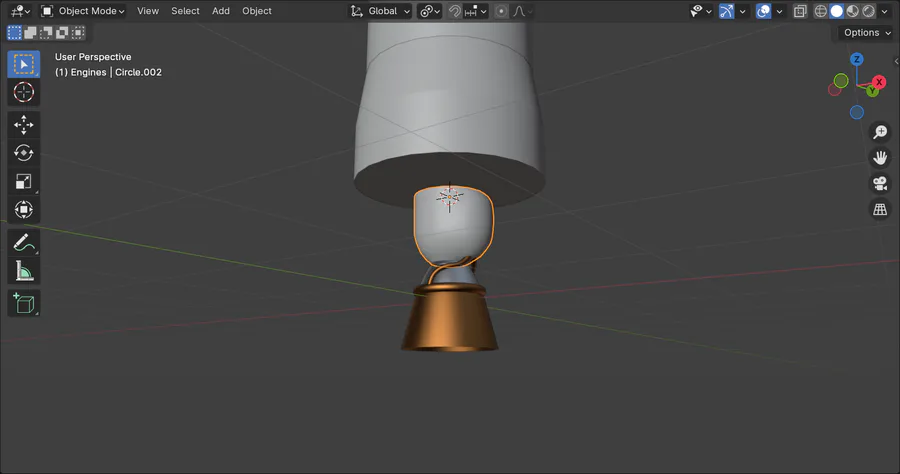
Task: Open the View menu
Action: point(148,11)
